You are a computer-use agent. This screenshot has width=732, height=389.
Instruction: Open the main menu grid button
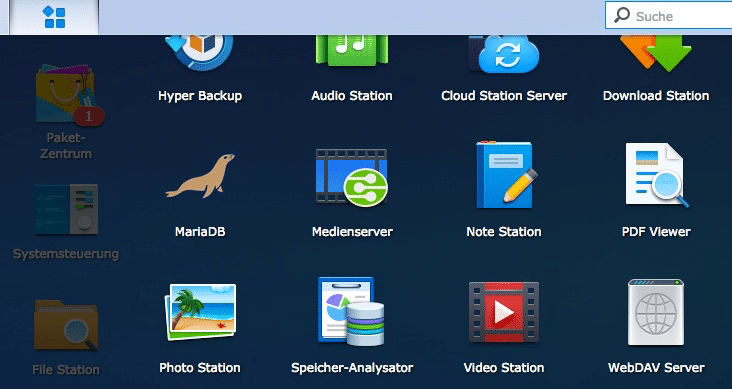tap(54, 17)
